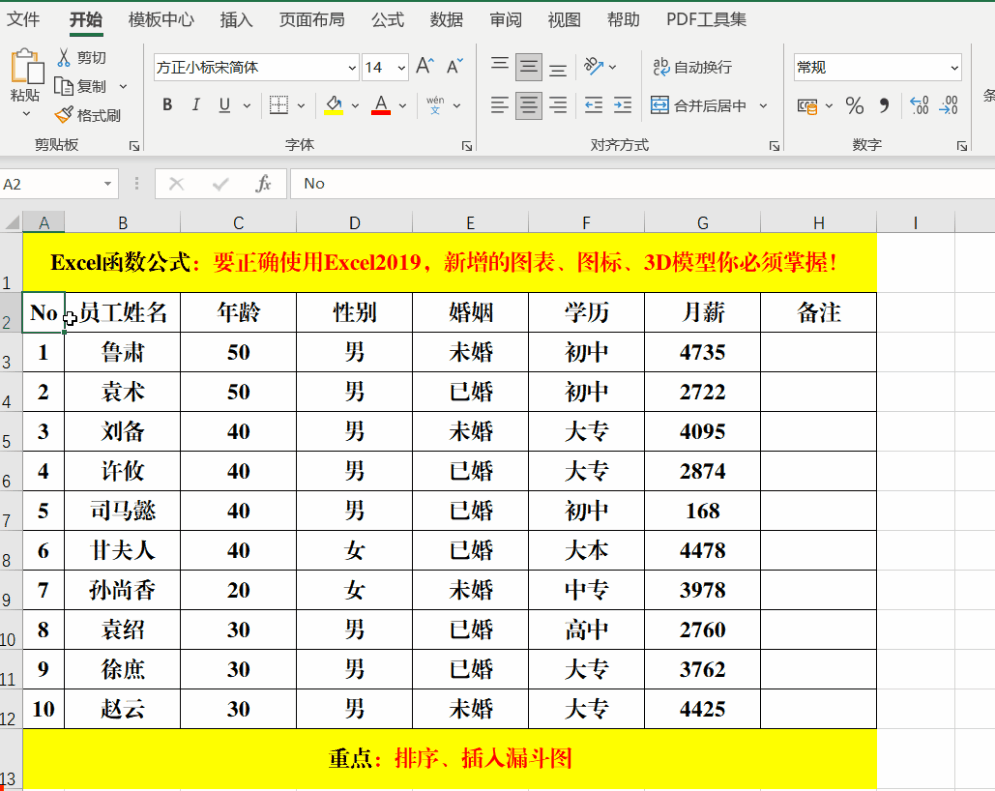Switch to the 页面布局 tab

[312, 20]
